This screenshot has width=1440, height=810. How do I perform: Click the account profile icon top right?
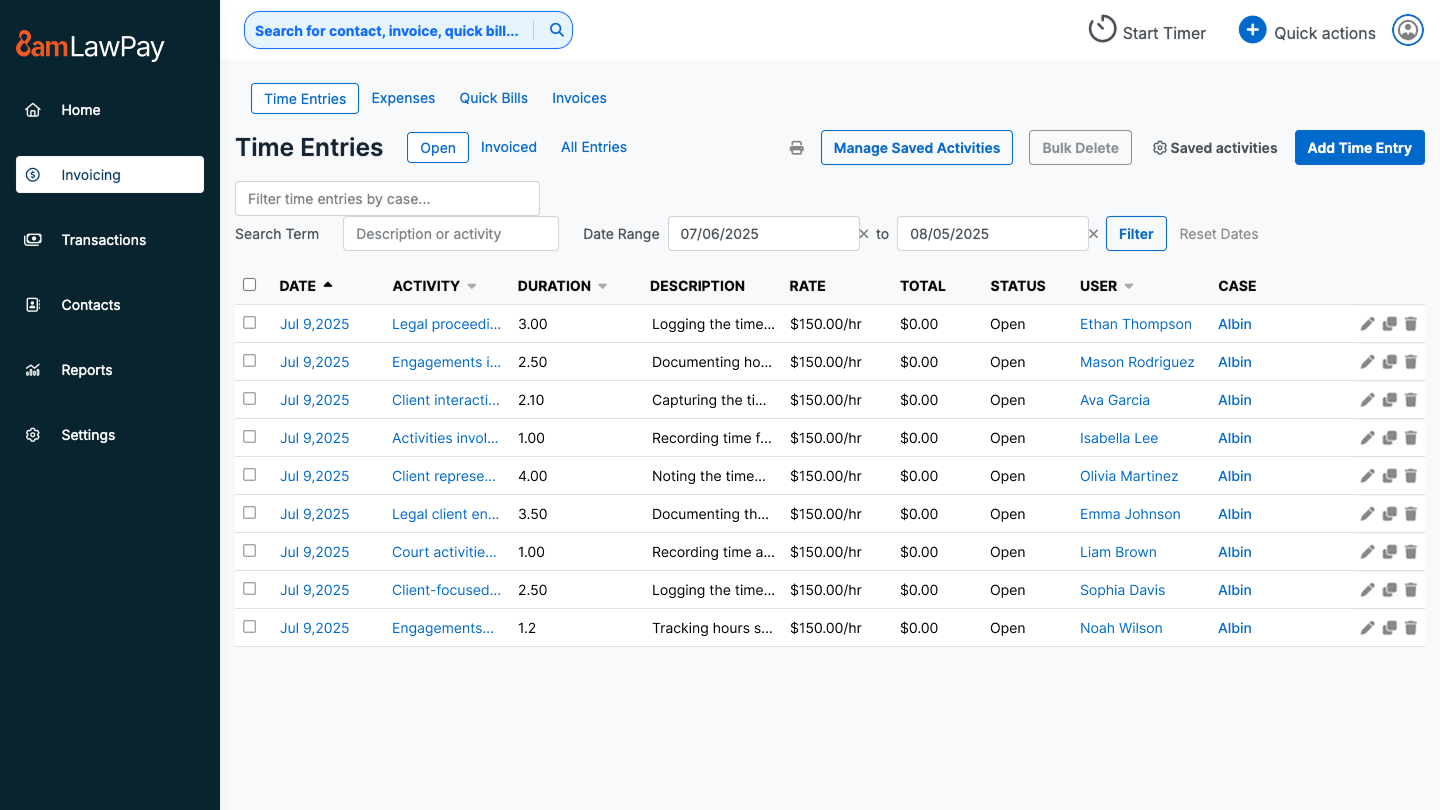click(1408, 30)
